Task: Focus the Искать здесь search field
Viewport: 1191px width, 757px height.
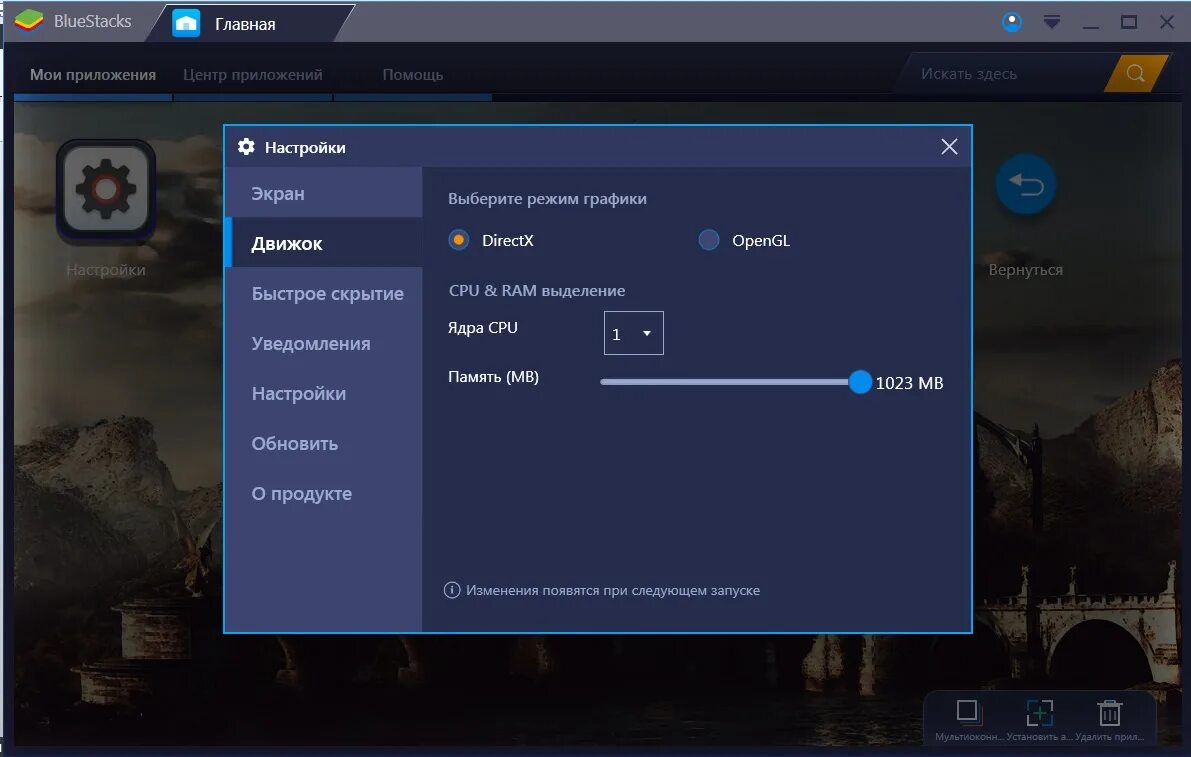Action: (x=1001, y=74)
